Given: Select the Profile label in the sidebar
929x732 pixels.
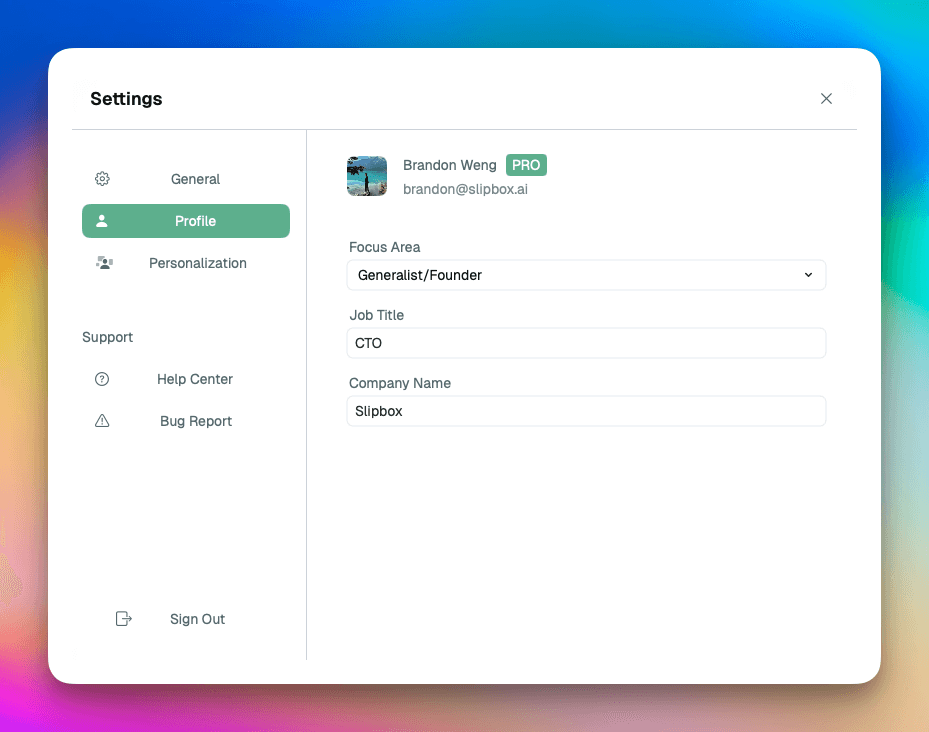Looking at the screenshot, I should (195, 221).
